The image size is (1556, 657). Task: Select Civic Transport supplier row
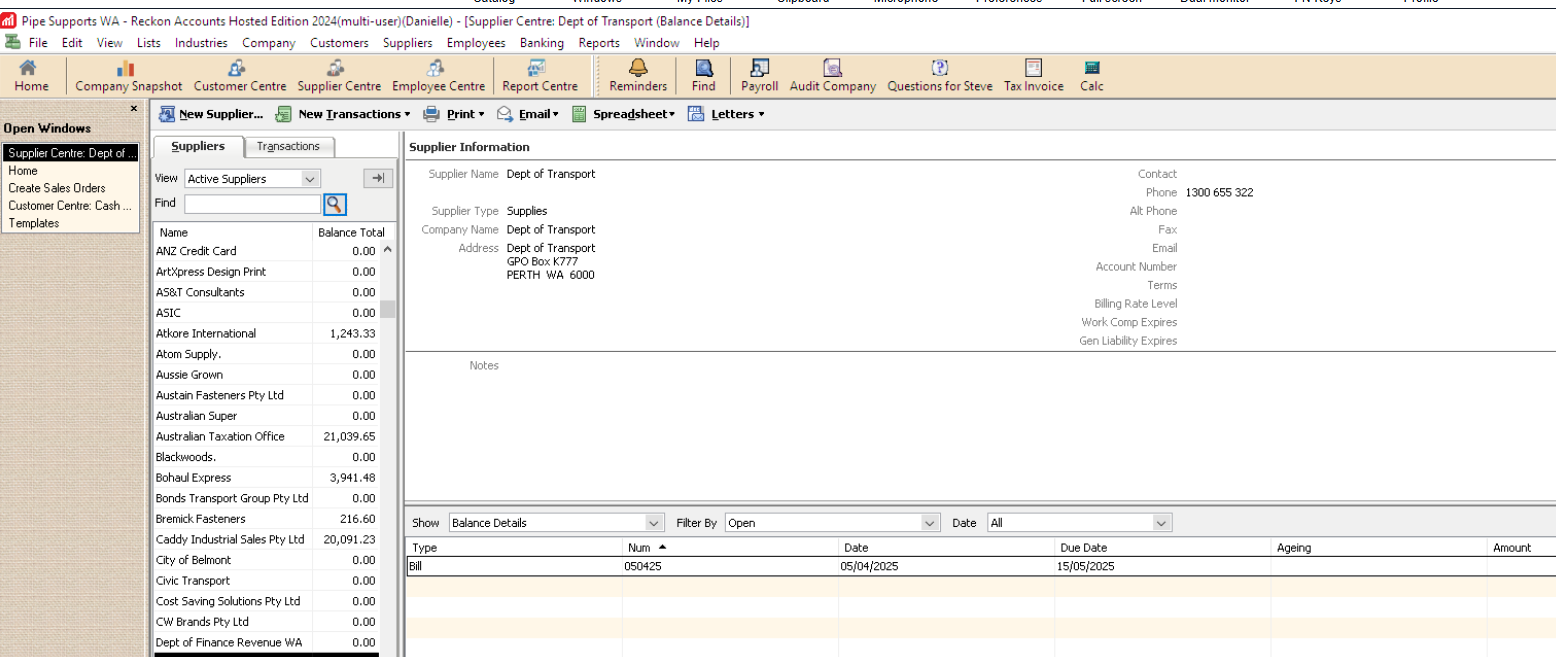[266, 580]
